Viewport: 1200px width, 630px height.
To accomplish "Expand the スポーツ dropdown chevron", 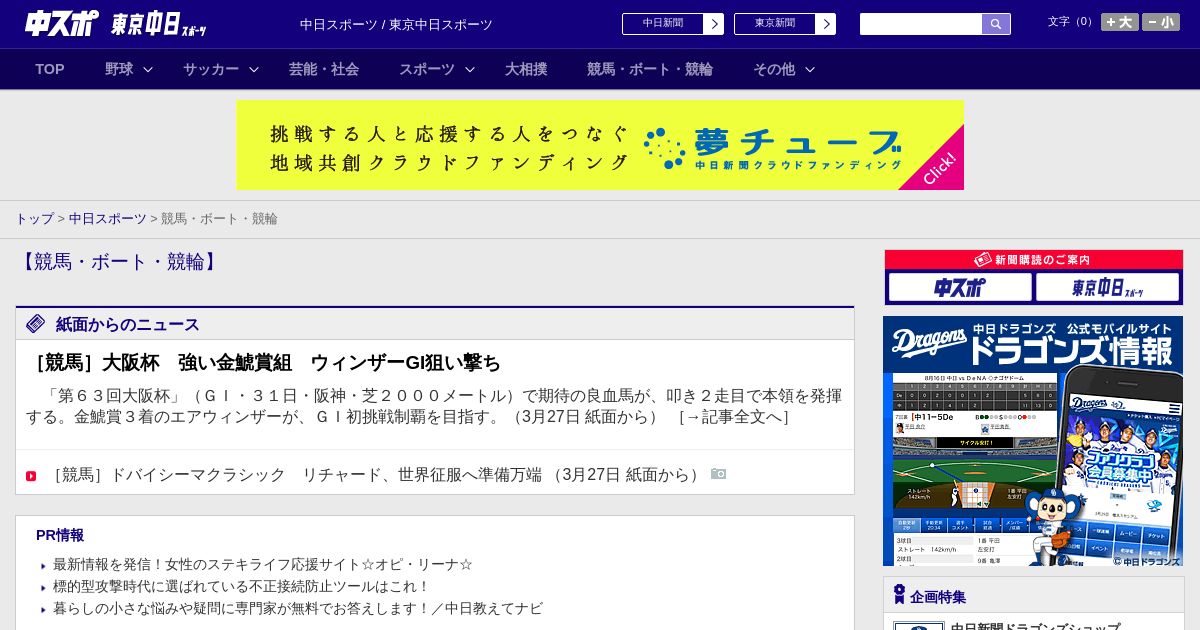I will [x=470, y=69].
